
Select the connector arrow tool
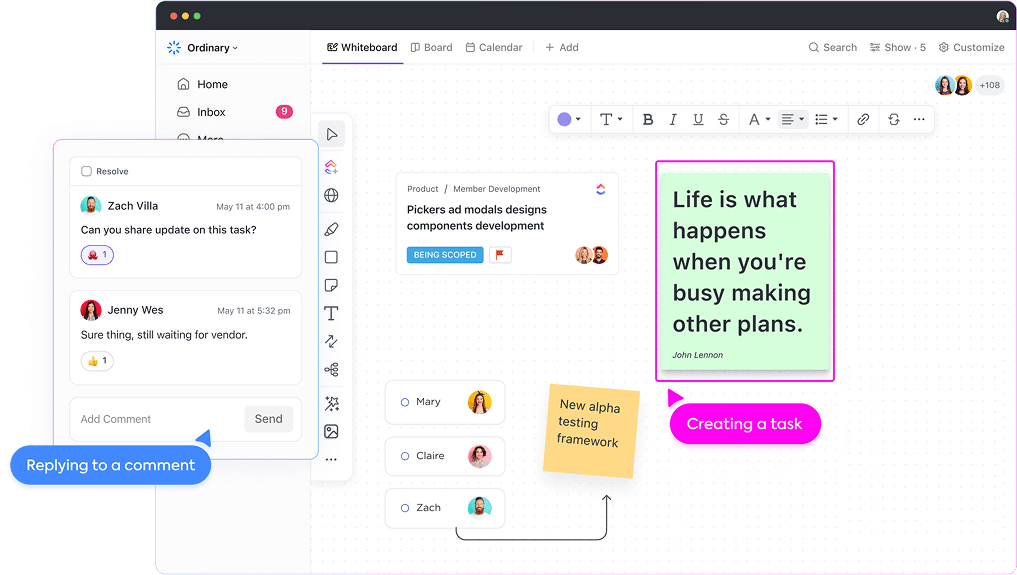[331, 342]
